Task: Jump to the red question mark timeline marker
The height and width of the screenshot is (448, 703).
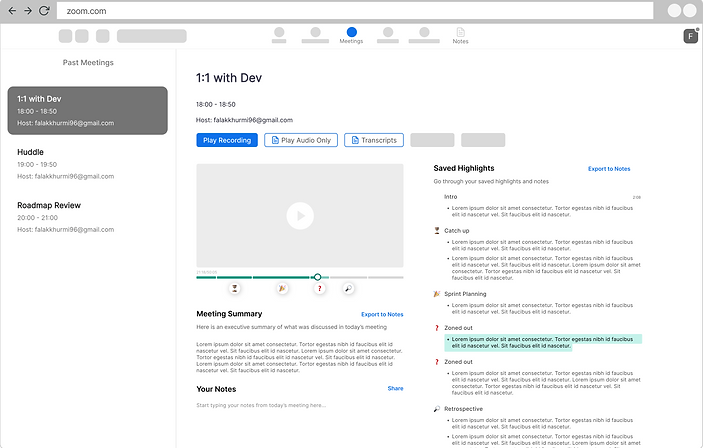Action: point(320,288)
